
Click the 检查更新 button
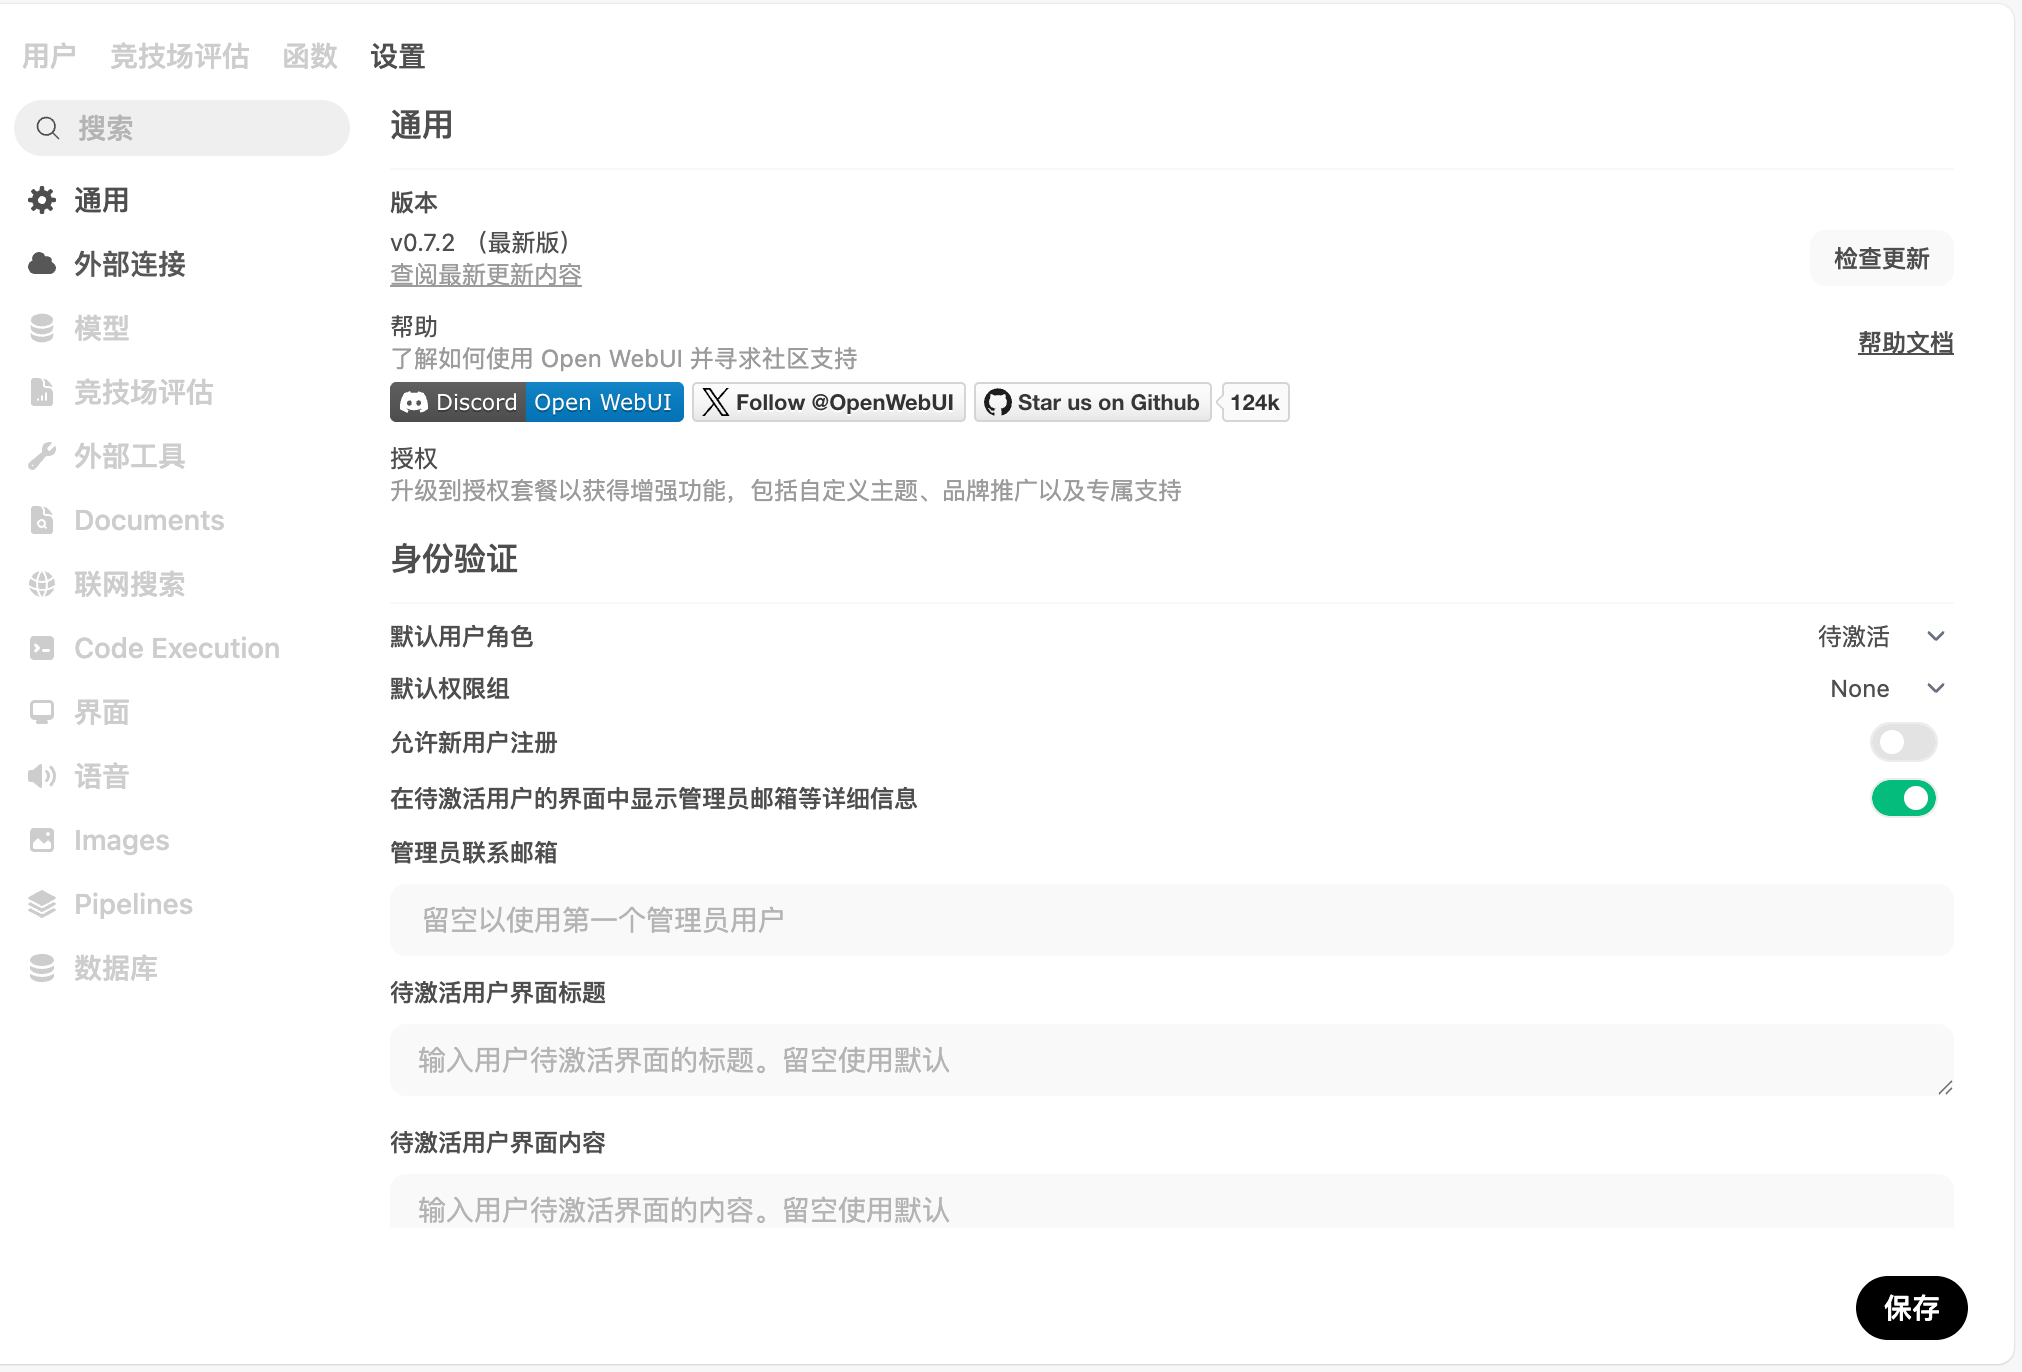coord(1881,258)
